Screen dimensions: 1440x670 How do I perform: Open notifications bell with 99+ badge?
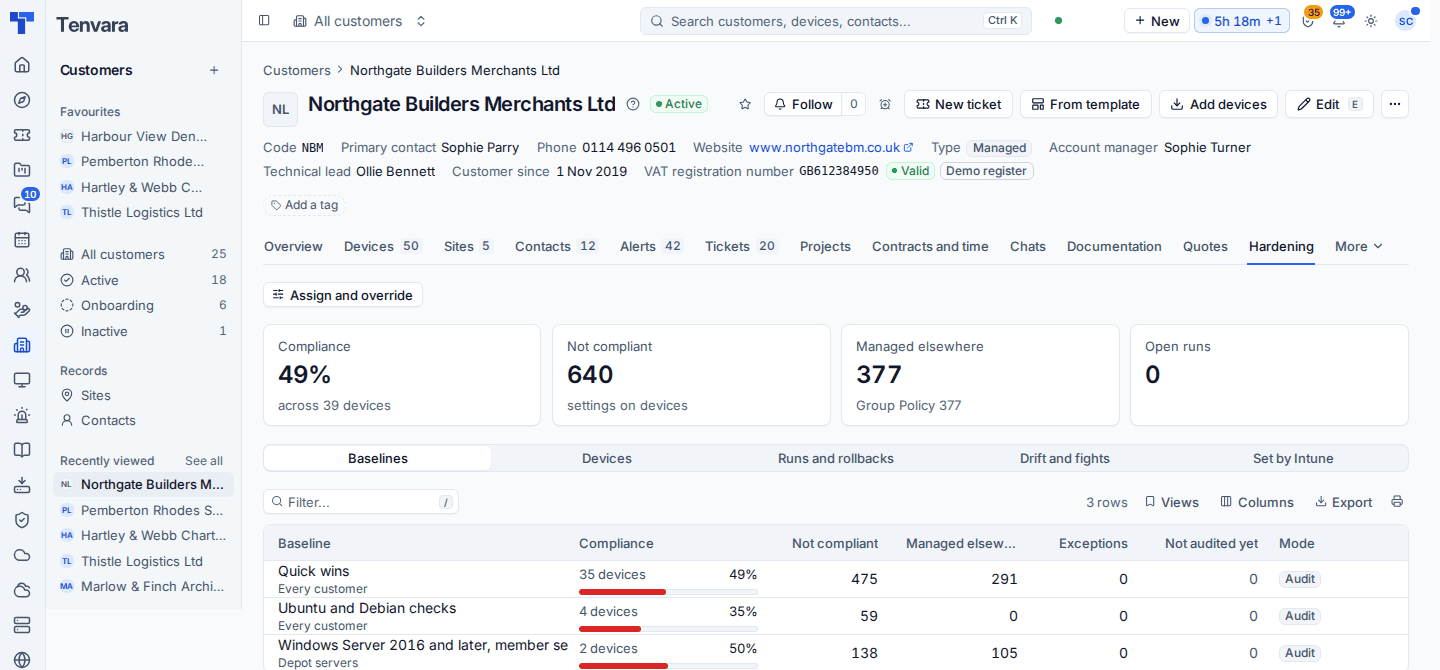click(1339, 21)
